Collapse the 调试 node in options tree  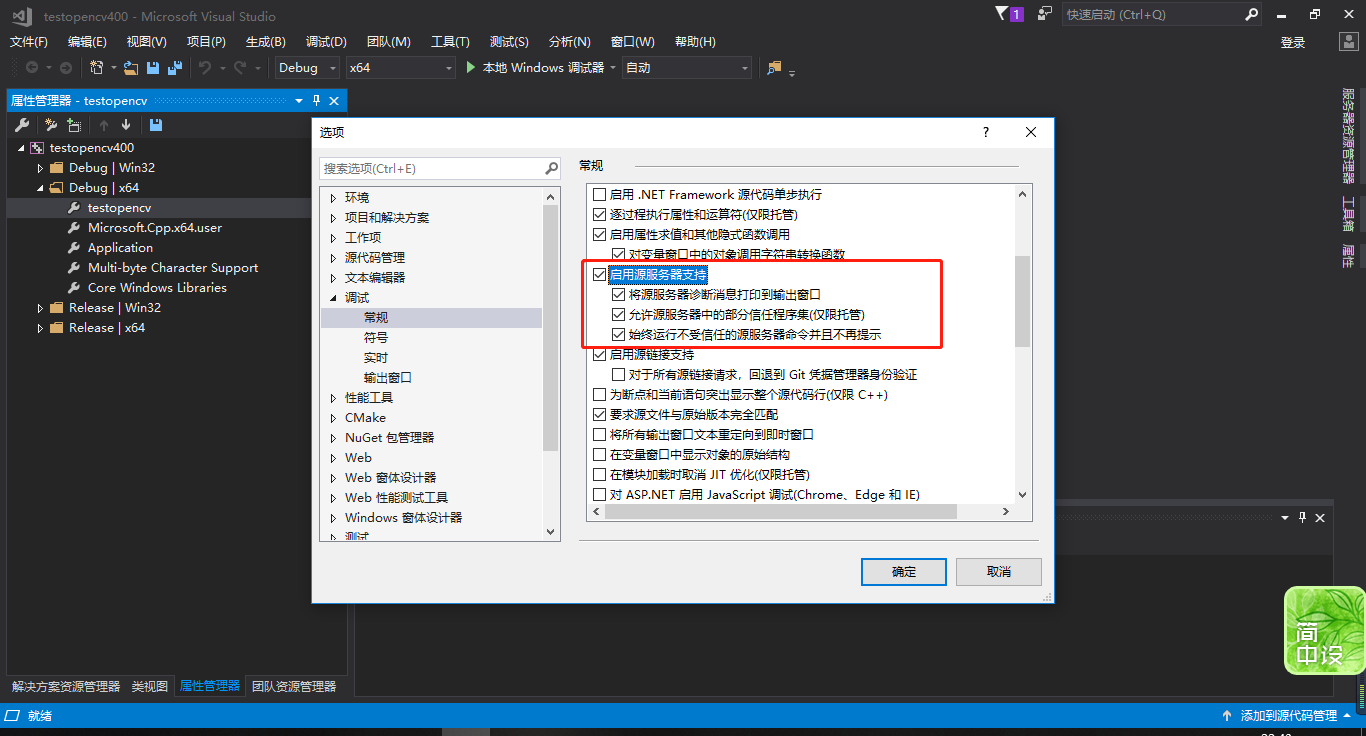(333, 298)
